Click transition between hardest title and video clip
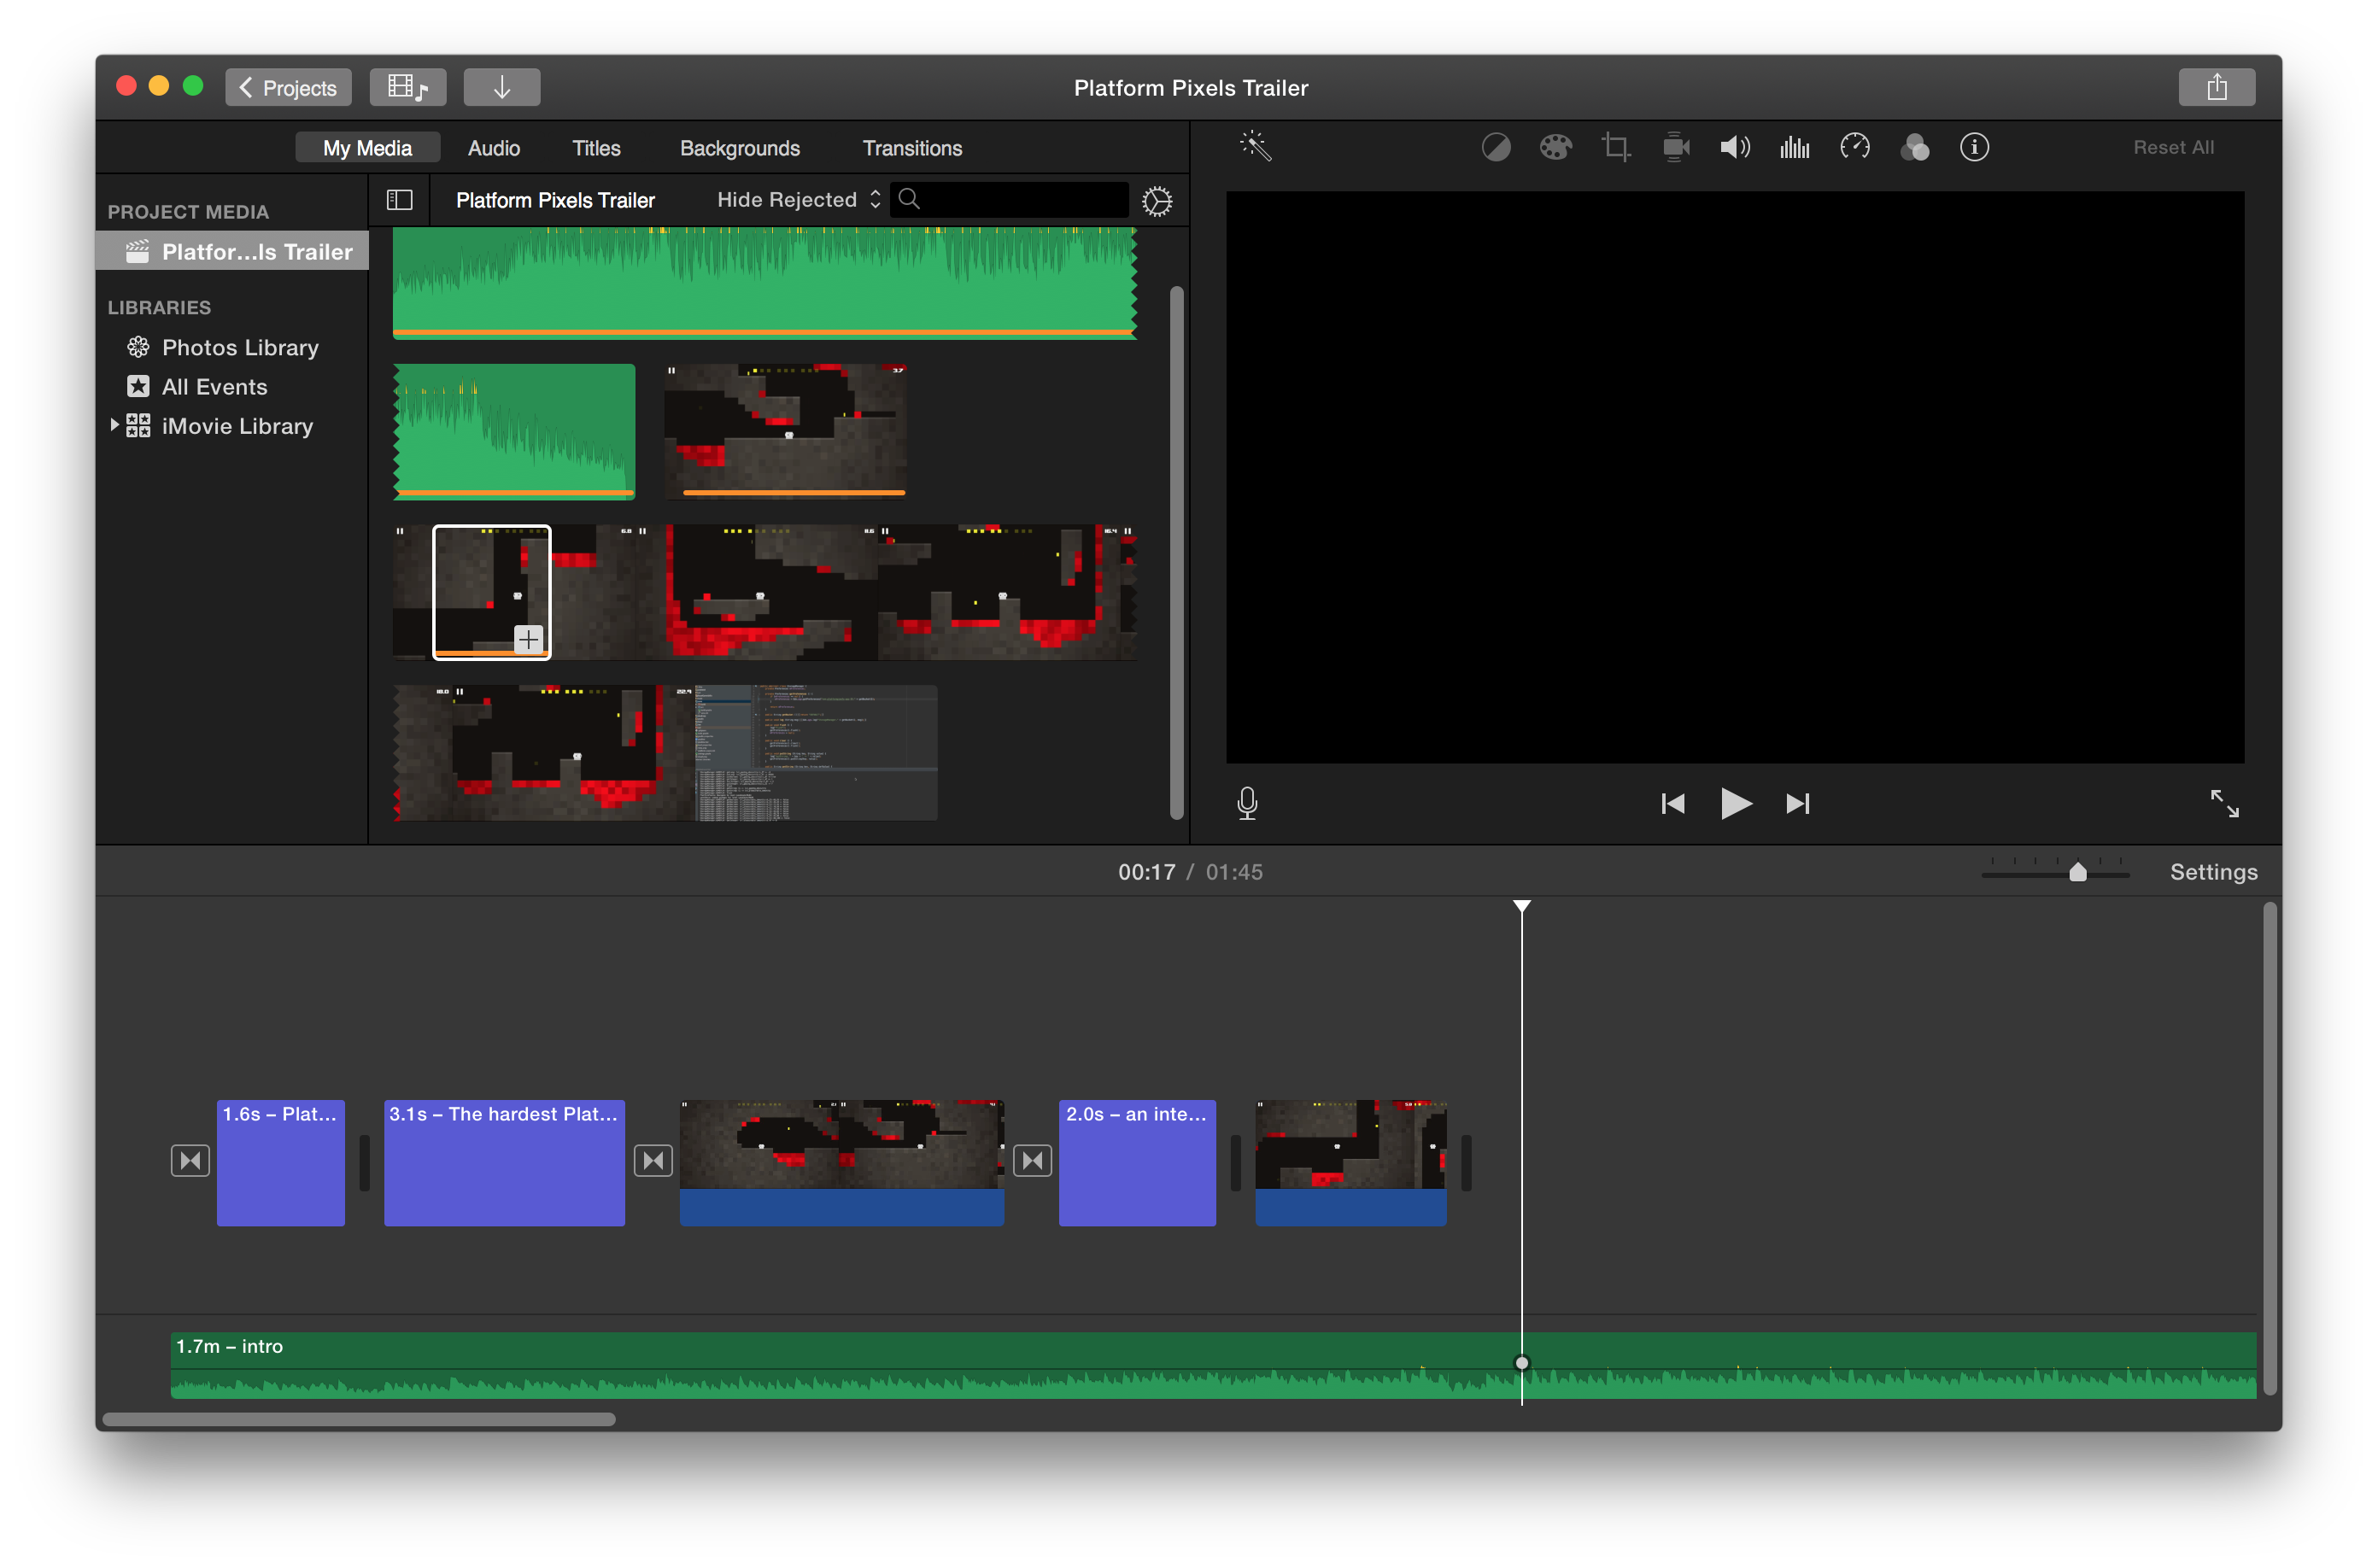This screenshot has width=2378, height=1568. [x=653, y=1160]
